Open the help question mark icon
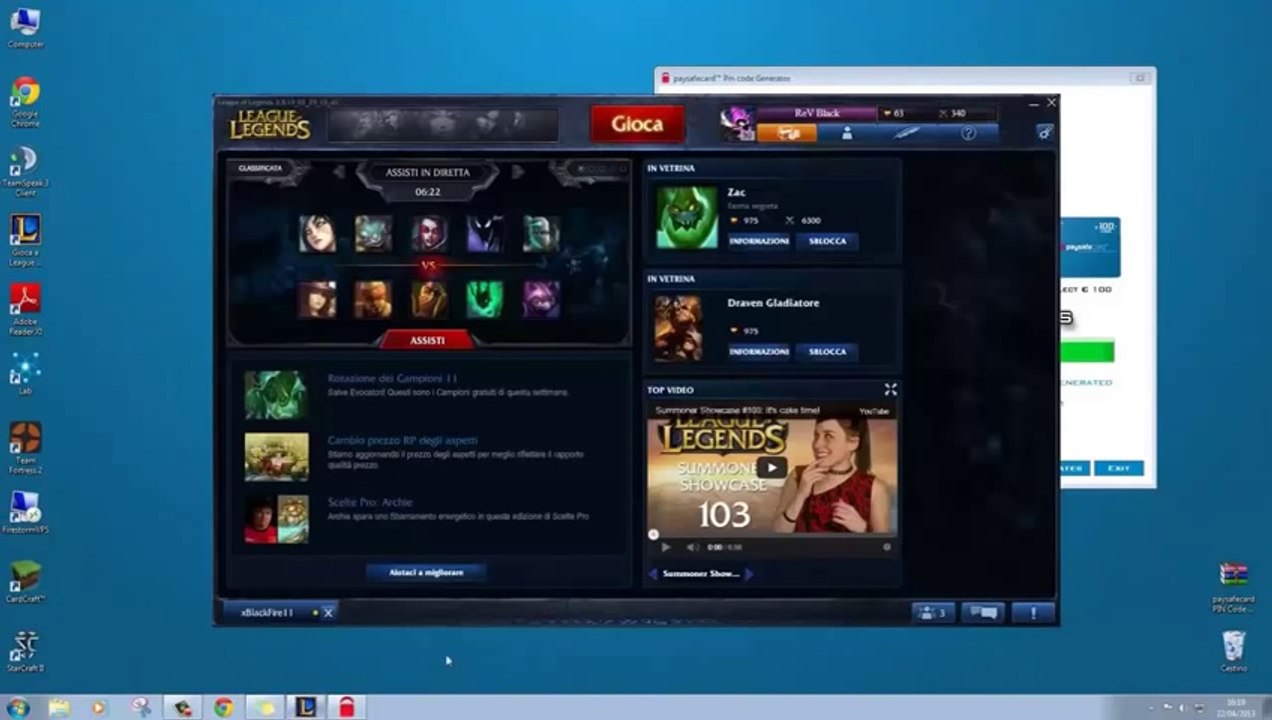This screenshot has width=1272, height=720. (x=968, y=133)
